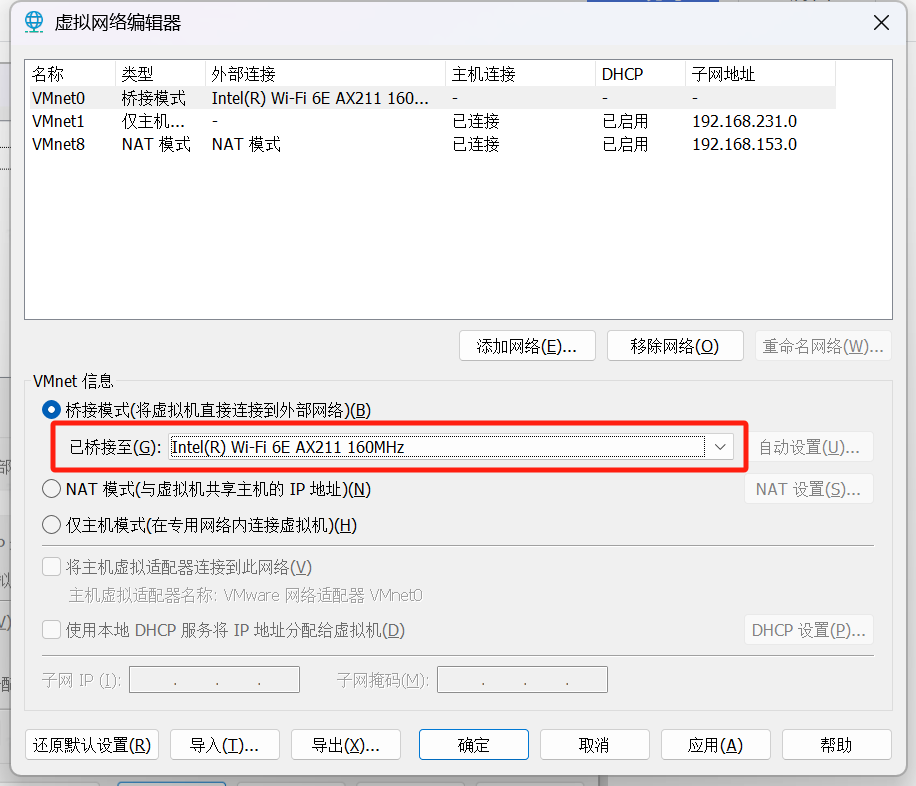
Task: Open NAT 设置(S)... button
Action: pos(809,489)
